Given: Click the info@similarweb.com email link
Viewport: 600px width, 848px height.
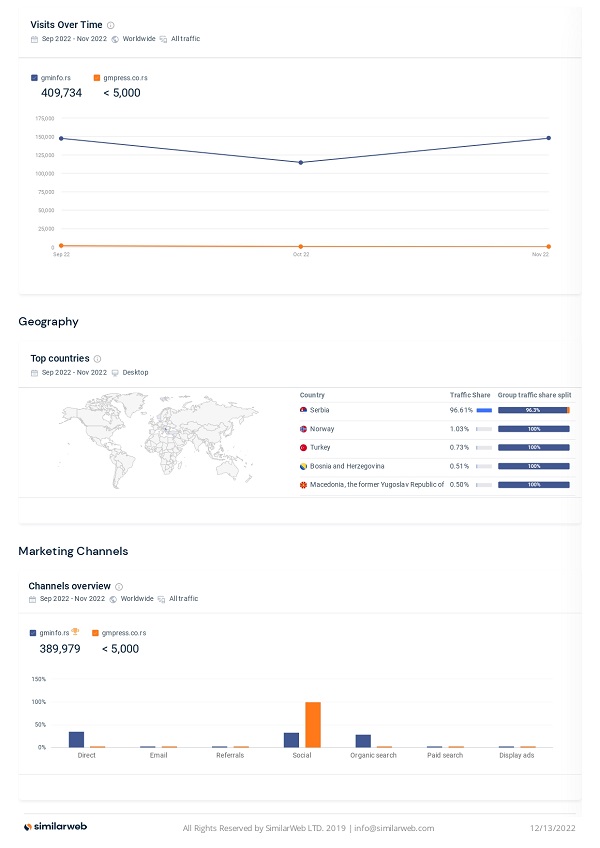Looking at the screenshot, I should click(395, 828).
